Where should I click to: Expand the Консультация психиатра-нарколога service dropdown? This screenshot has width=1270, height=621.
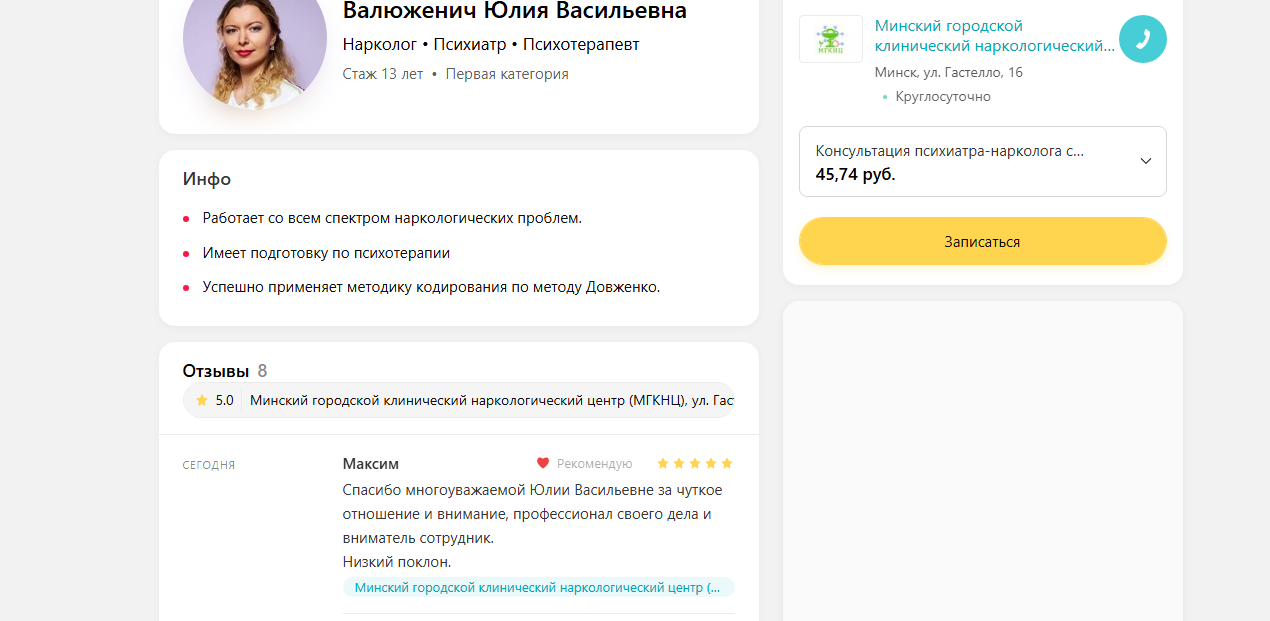(983, 162)
